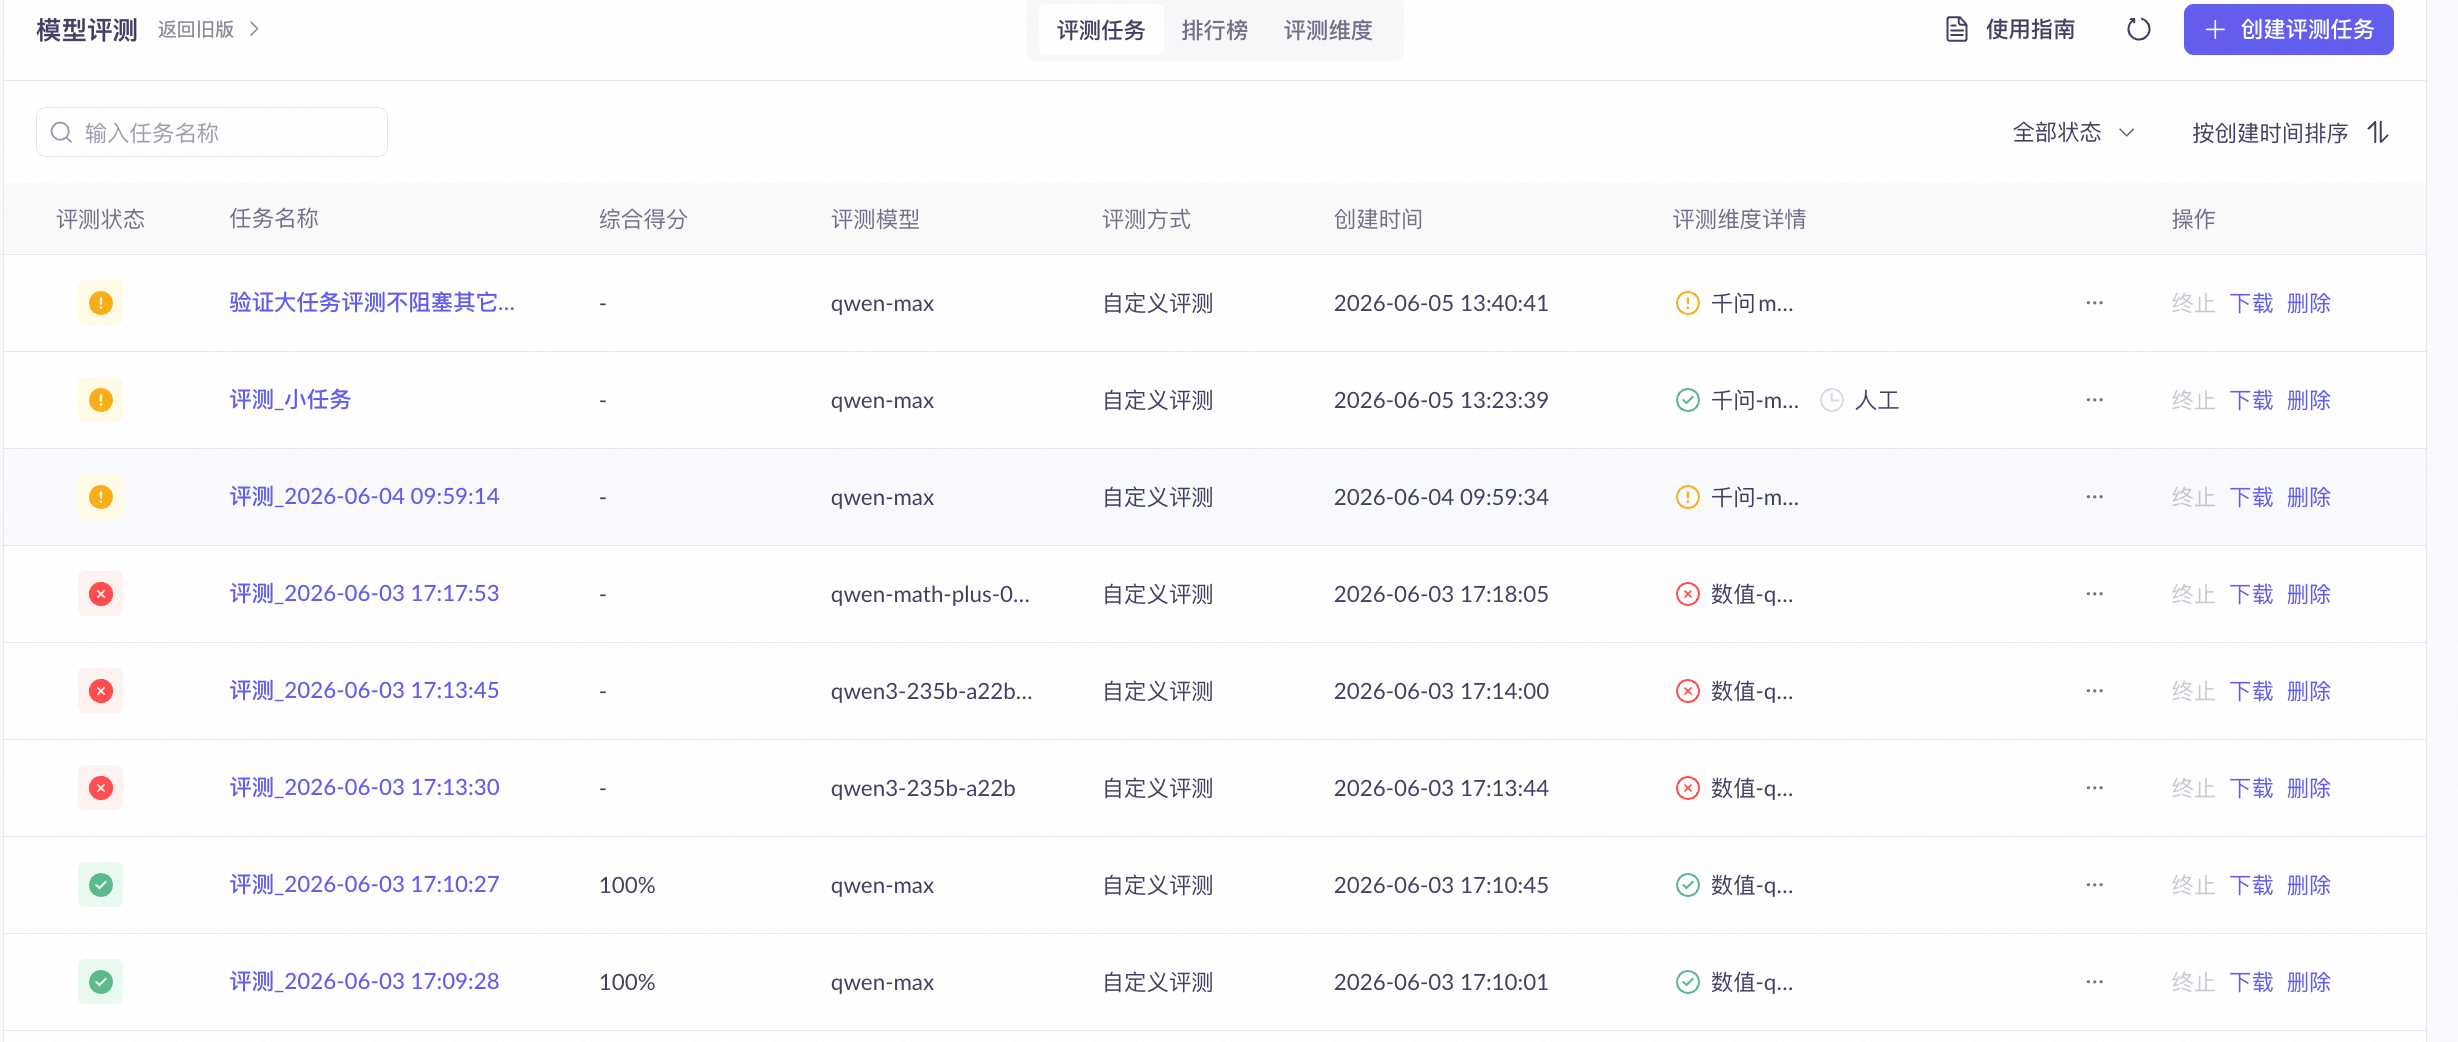Viewport: 2458px width, 1042px height.
Task: Click search magnifier icon in task name field
Action: (61, 132)
